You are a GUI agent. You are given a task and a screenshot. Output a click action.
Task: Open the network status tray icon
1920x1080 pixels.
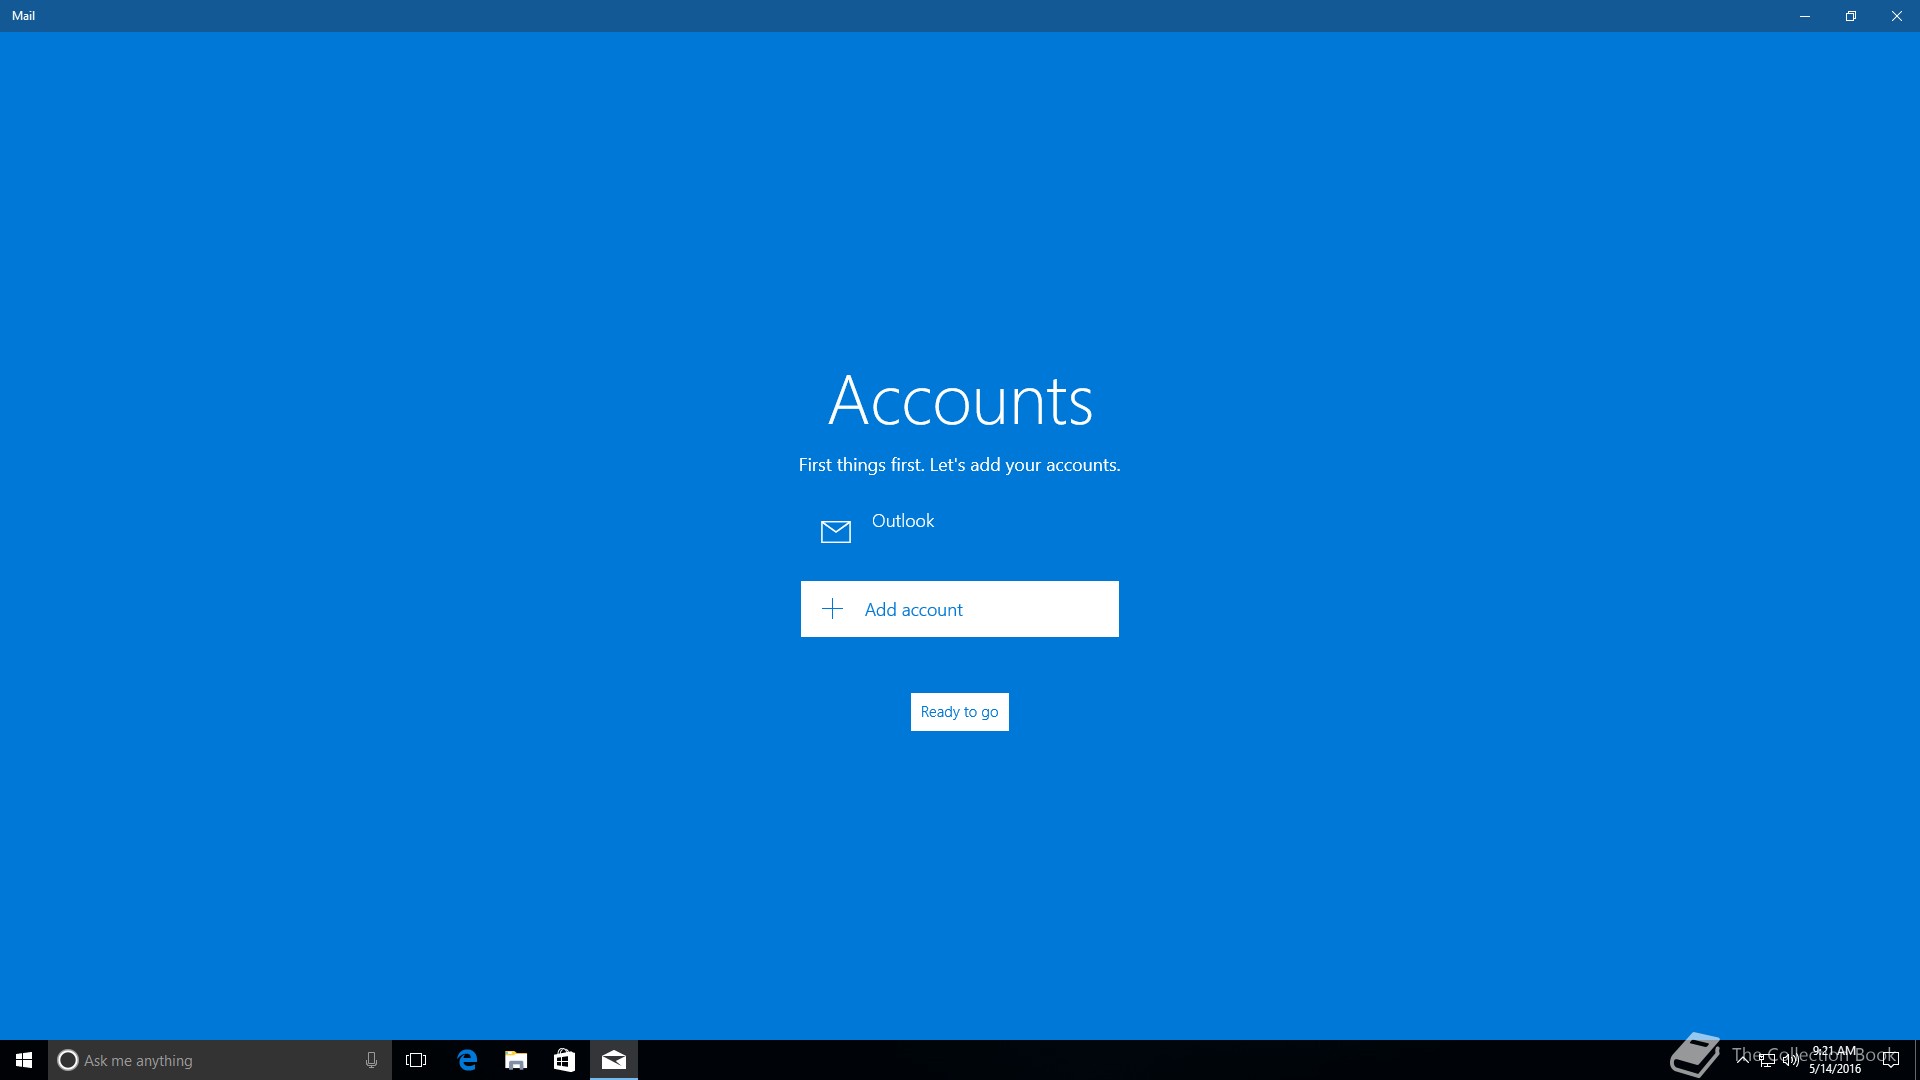(x=1767, y=1060)
